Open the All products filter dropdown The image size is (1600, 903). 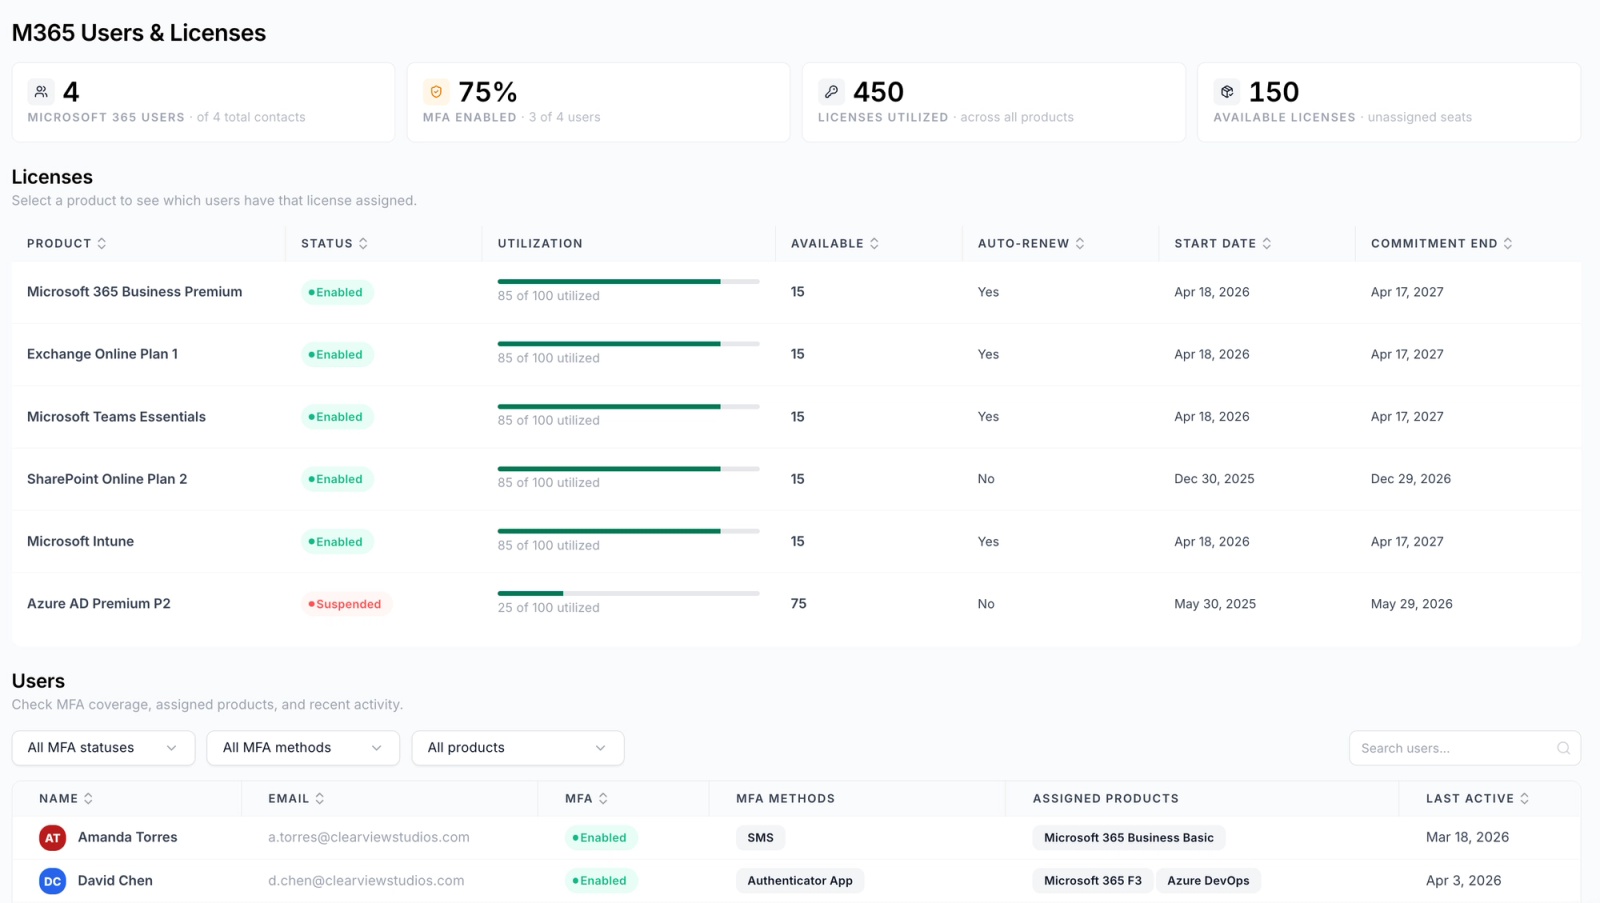tap(518, 748)
